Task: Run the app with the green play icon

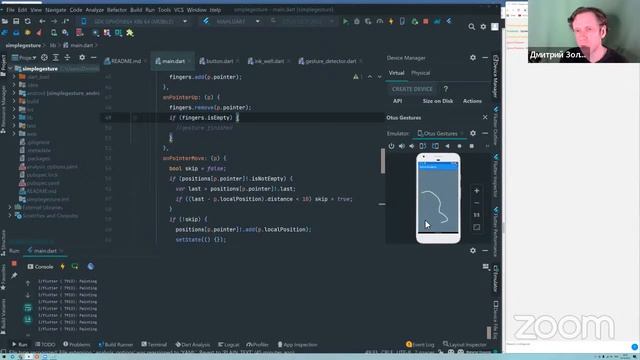Action: [346, 21]
